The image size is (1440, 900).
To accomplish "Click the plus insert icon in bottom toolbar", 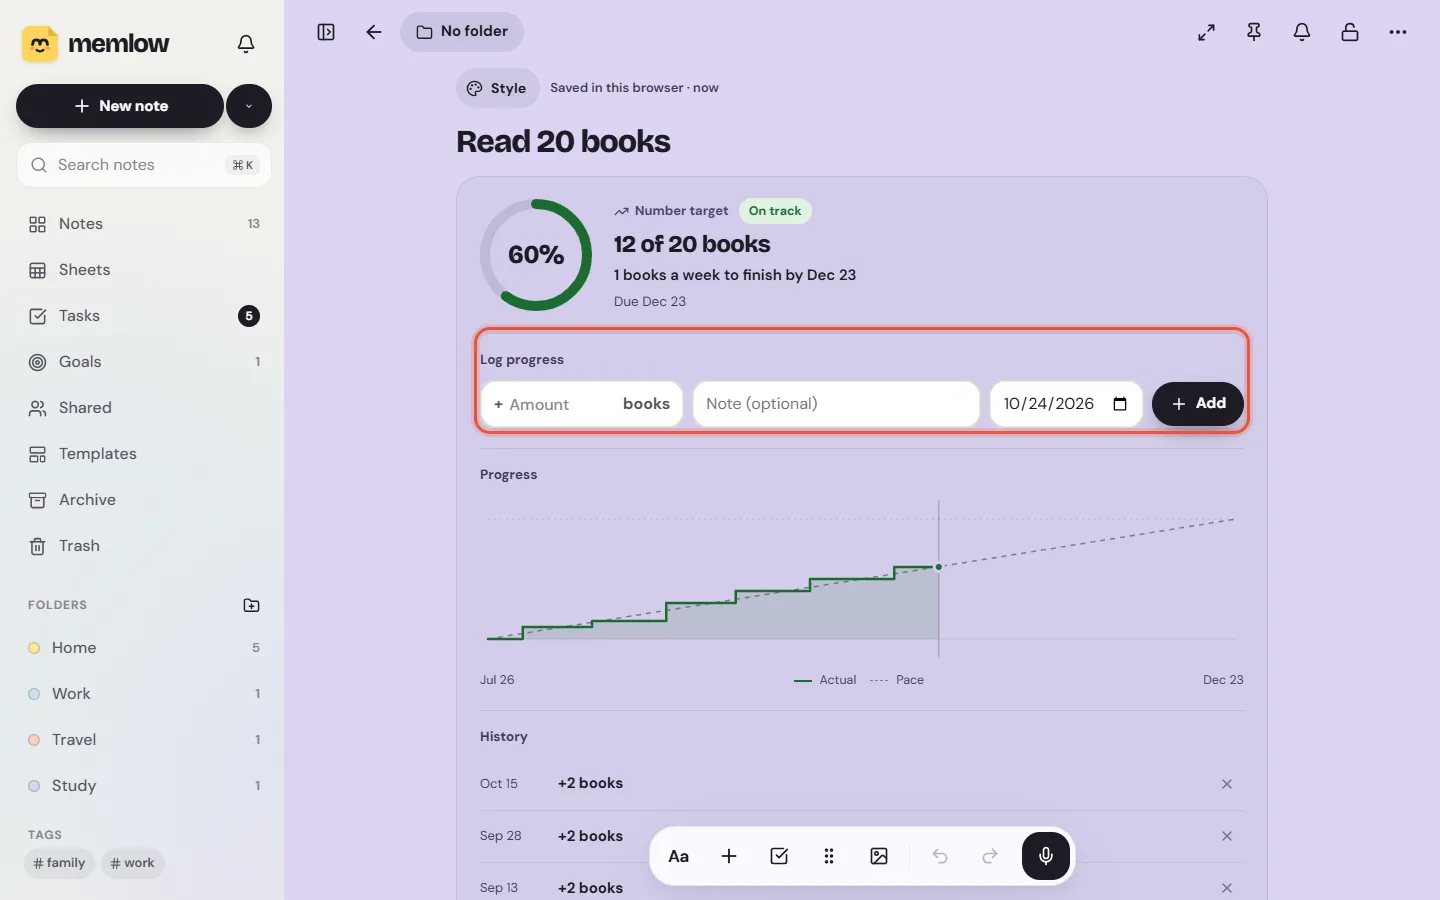I will (729, 856).
